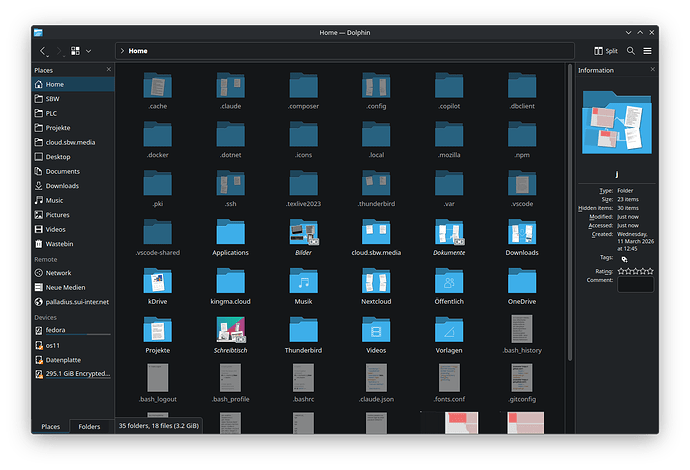Open Videos in the sidebar
This screenshot has height=470, width=690.
point(73,229)
